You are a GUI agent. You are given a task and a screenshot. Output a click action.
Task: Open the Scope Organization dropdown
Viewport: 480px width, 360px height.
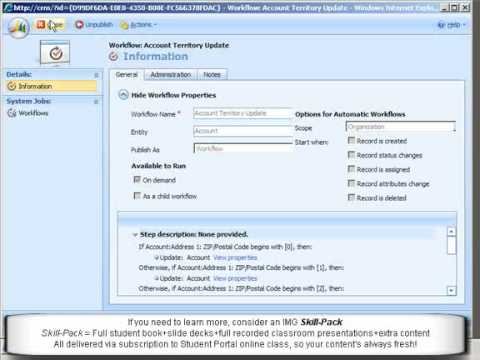coord(401,127)
